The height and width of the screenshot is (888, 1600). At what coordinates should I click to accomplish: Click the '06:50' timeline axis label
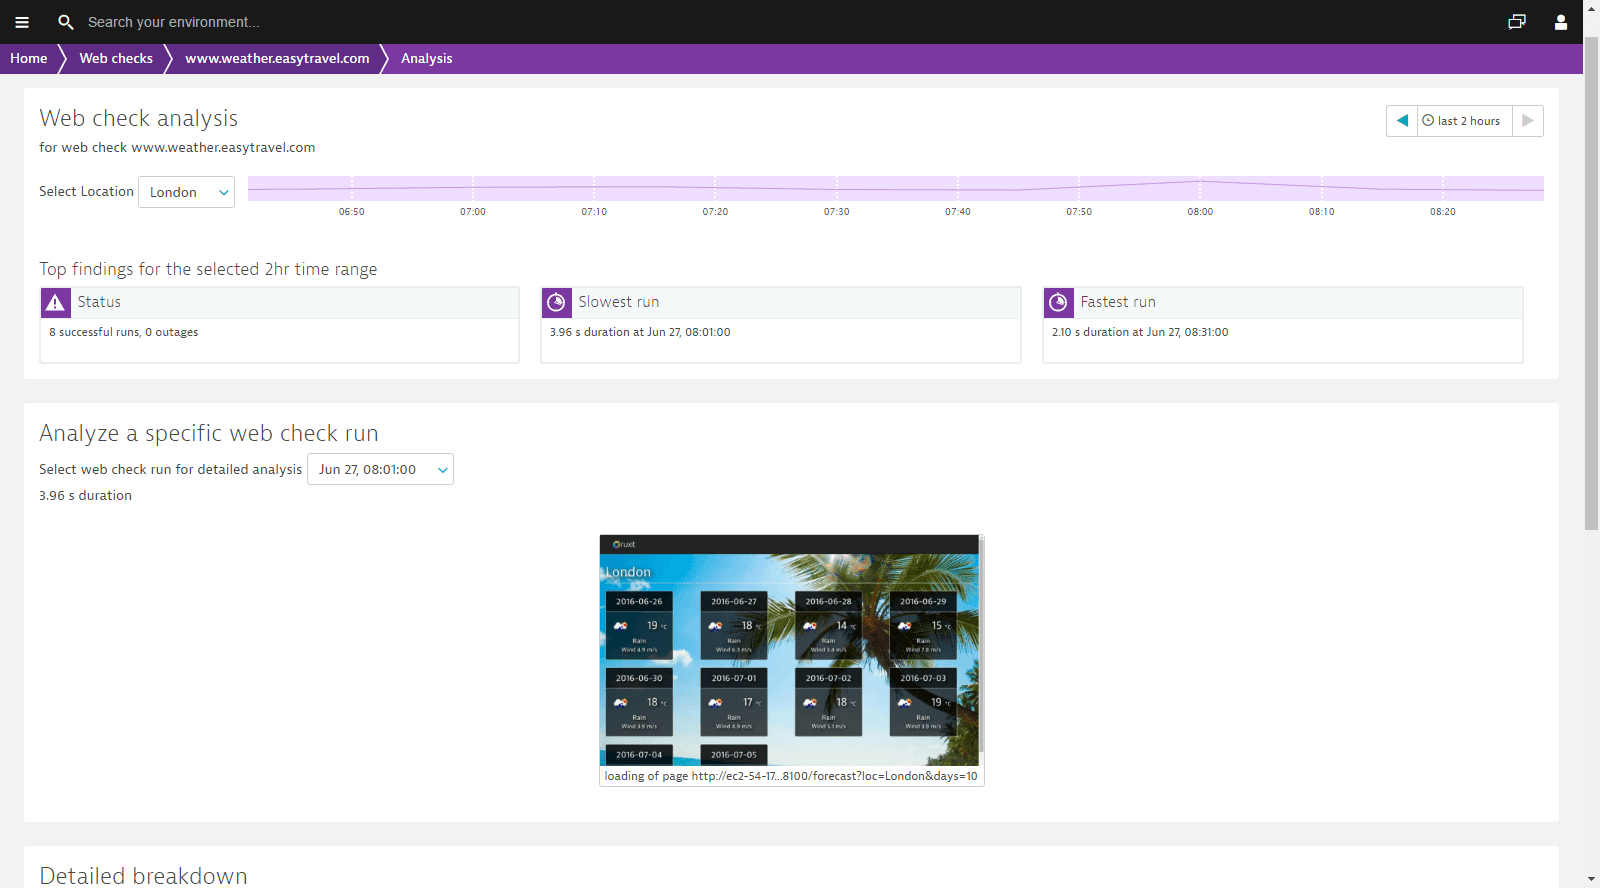352,212
